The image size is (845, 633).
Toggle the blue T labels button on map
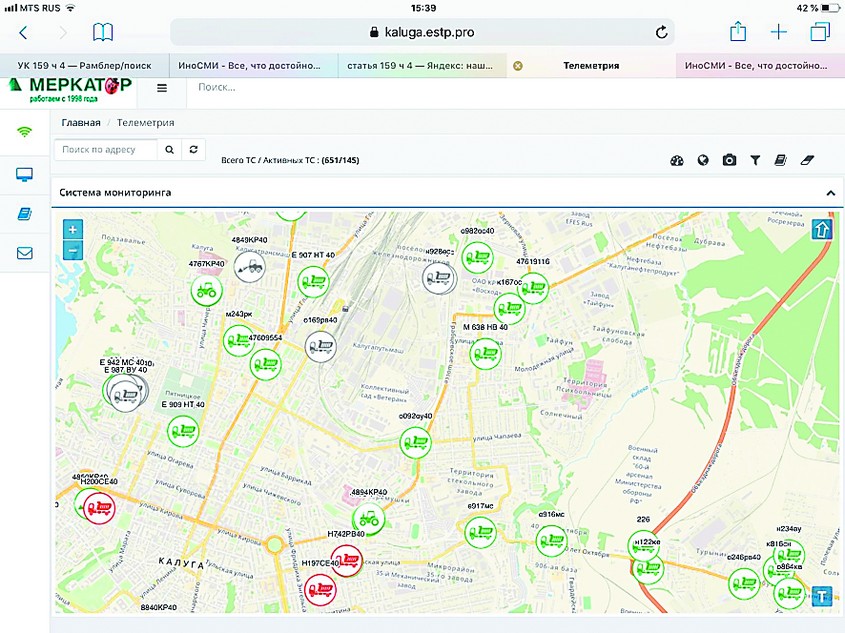tap(821, 596)
